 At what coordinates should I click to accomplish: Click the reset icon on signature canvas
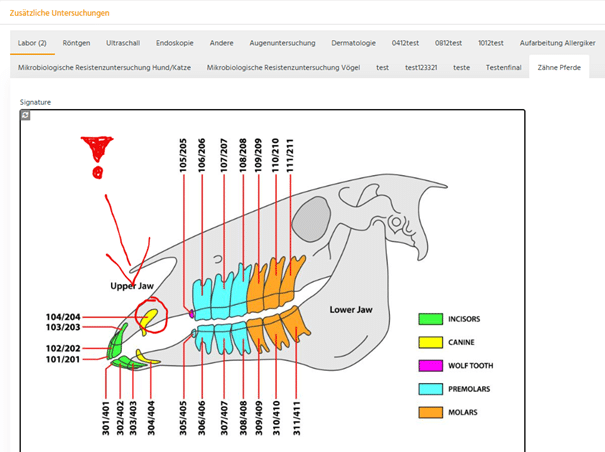25,115
